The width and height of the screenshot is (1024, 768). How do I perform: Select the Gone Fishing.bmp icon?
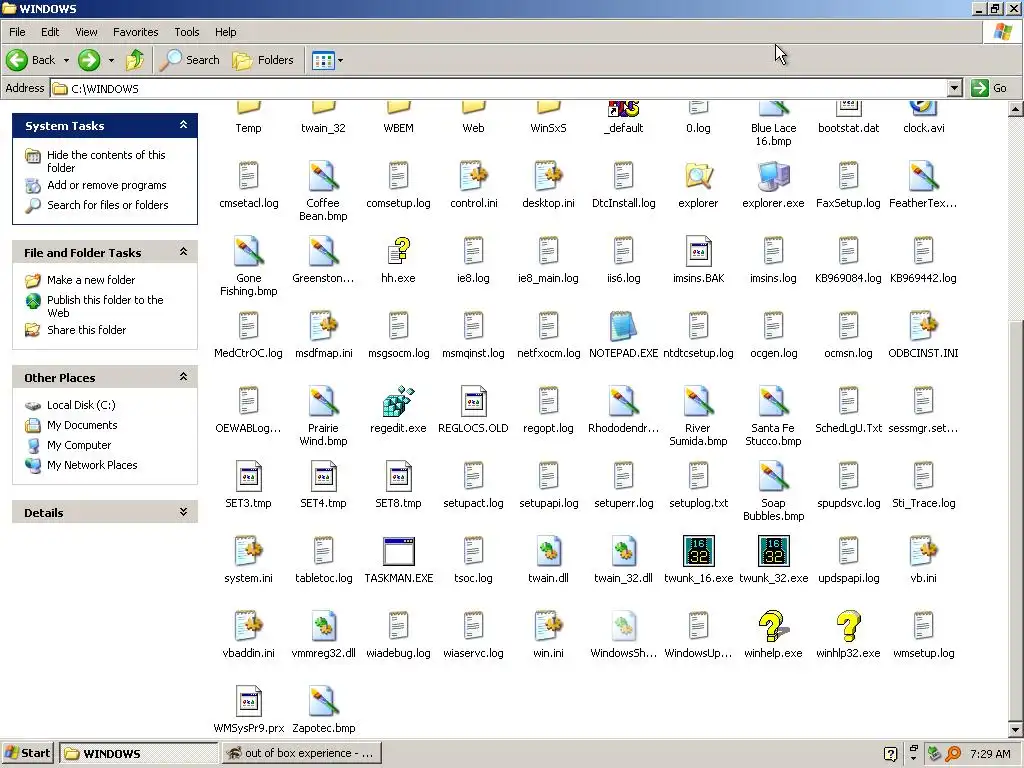[x=248, y=251]
